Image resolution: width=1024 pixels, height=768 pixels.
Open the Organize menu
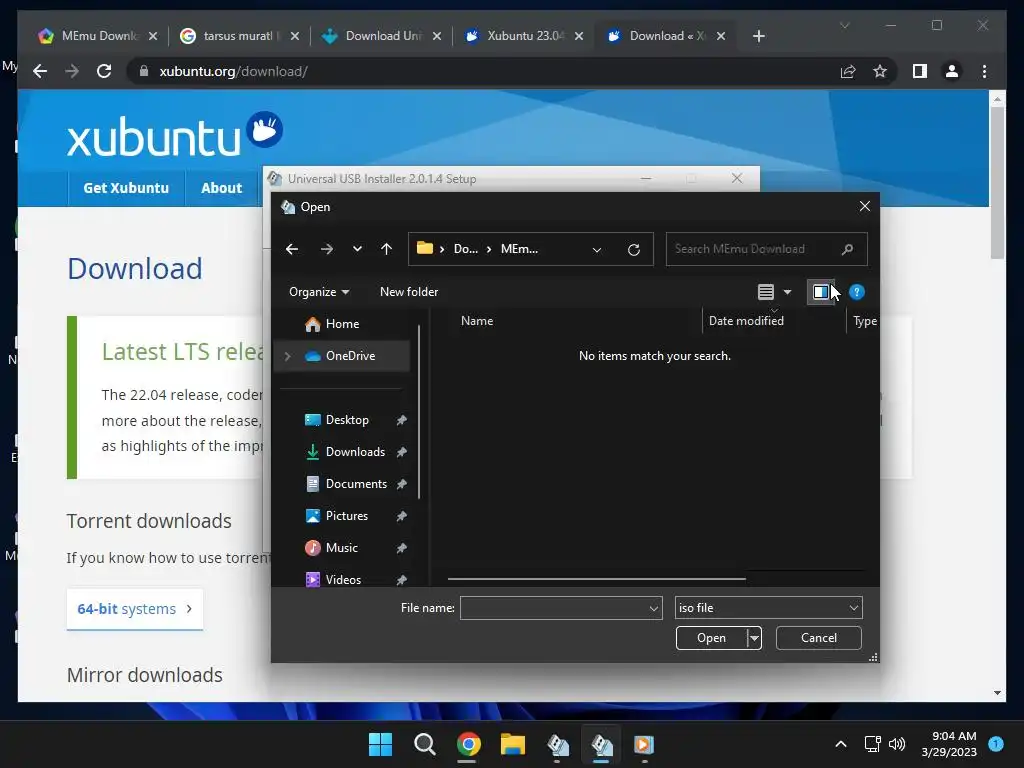tap(319, 292)
